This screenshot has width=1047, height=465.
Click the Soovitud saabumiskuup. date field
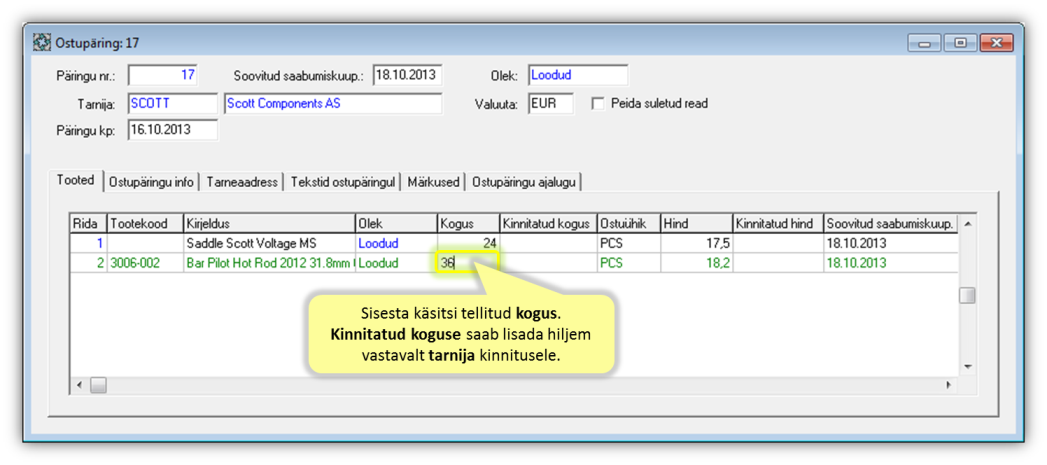pos(407,75)
